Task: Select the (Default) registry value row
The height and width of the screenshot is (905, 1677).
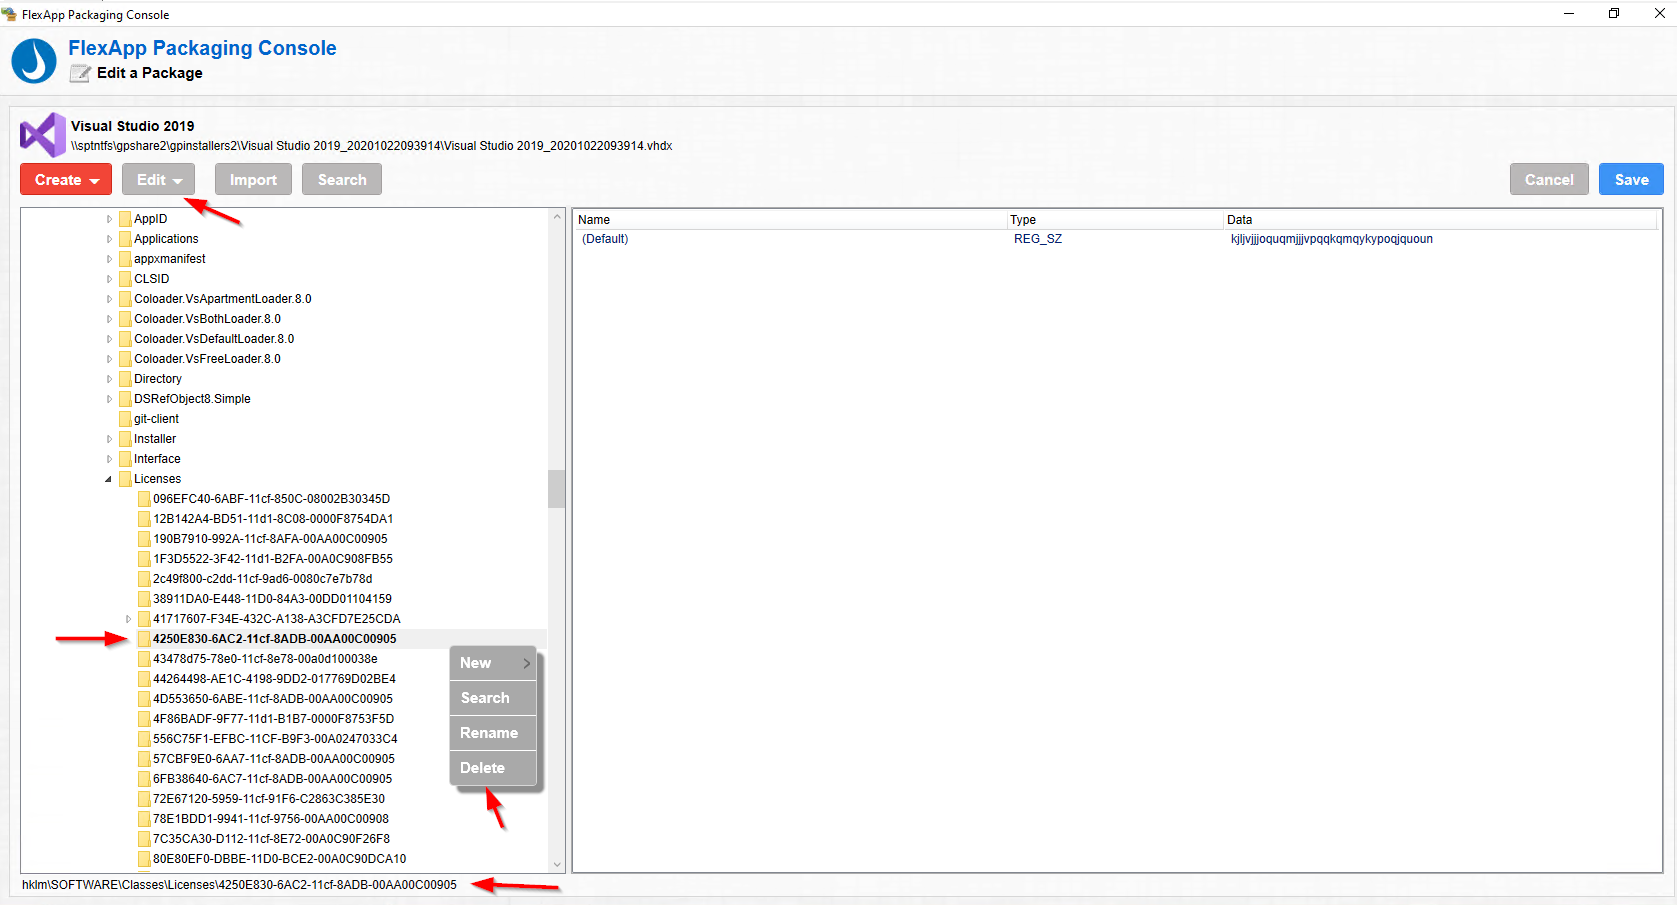Action: click(1116, 239)
